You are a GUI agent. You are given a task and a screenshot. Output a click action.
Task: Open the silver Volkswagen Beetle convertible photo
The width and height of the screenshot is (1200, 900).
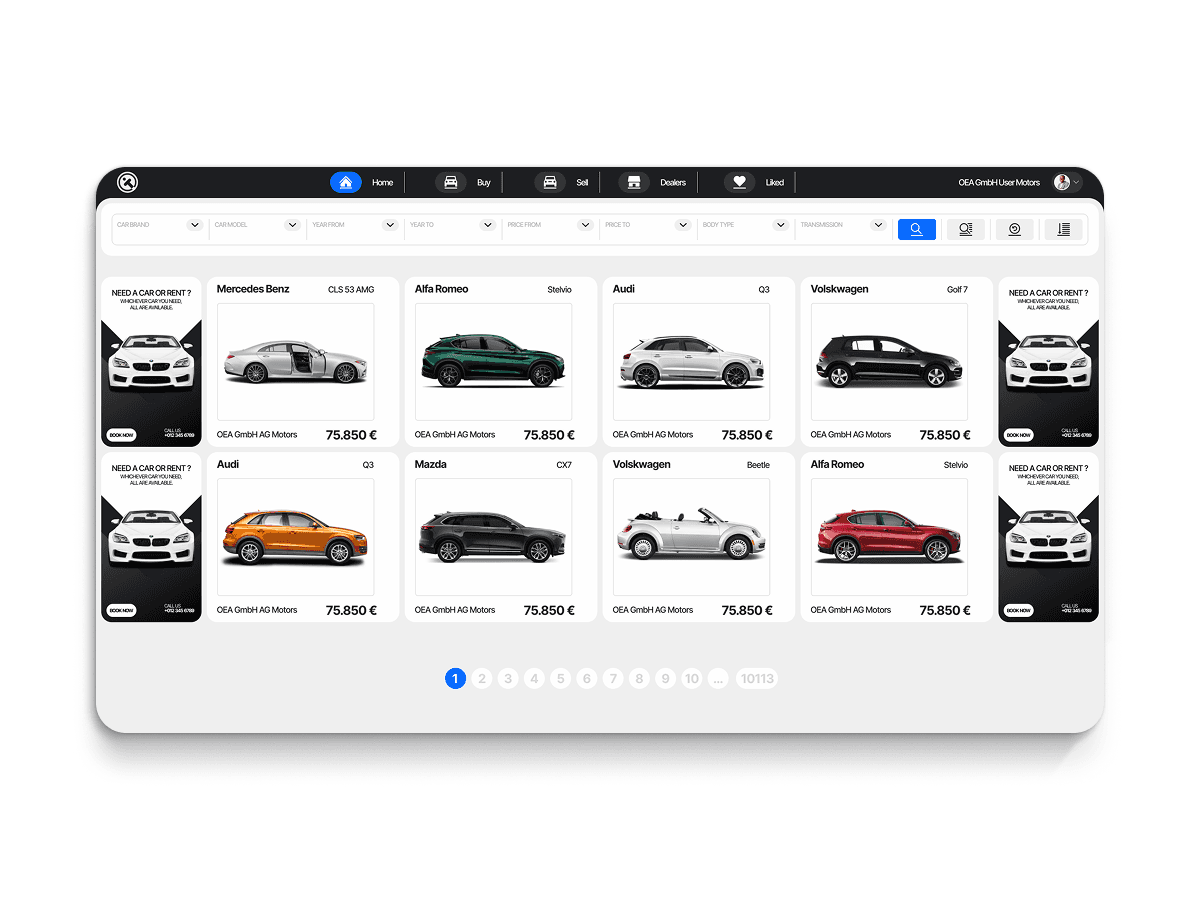[x=692, y=537]
